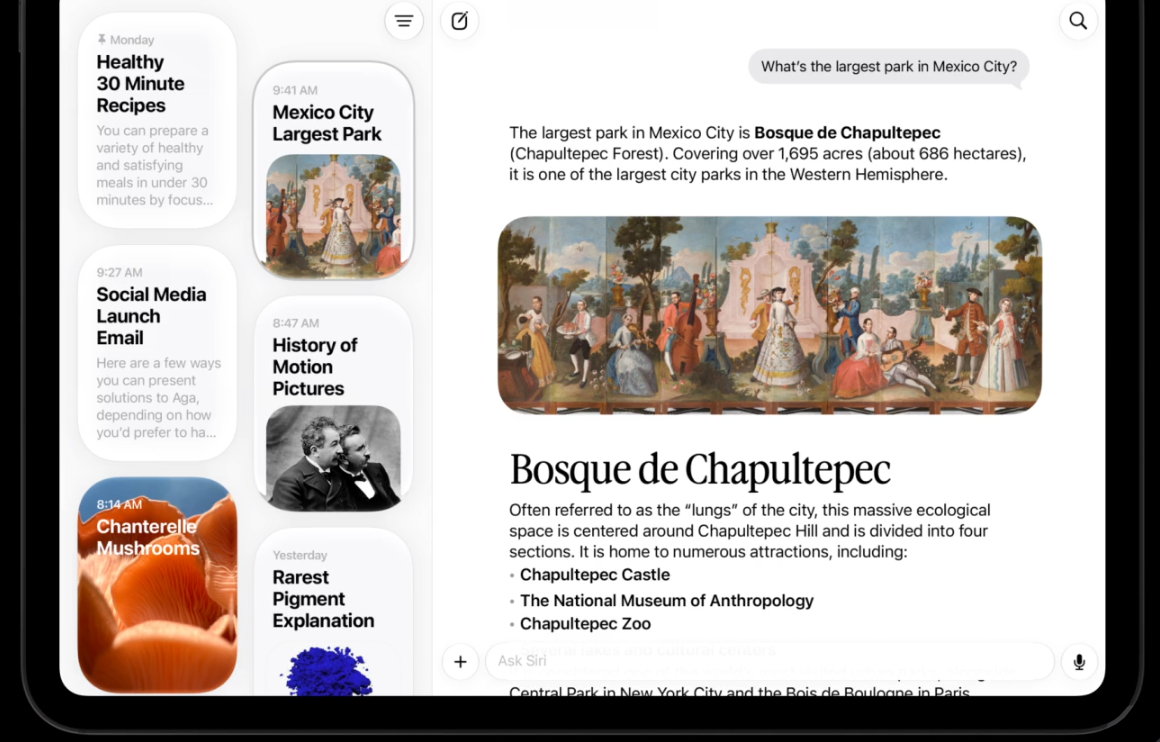Open Chanterelle Mushrooms conversation card
The width and height of the screenshot is (1160, 742).
click(158, 585)
